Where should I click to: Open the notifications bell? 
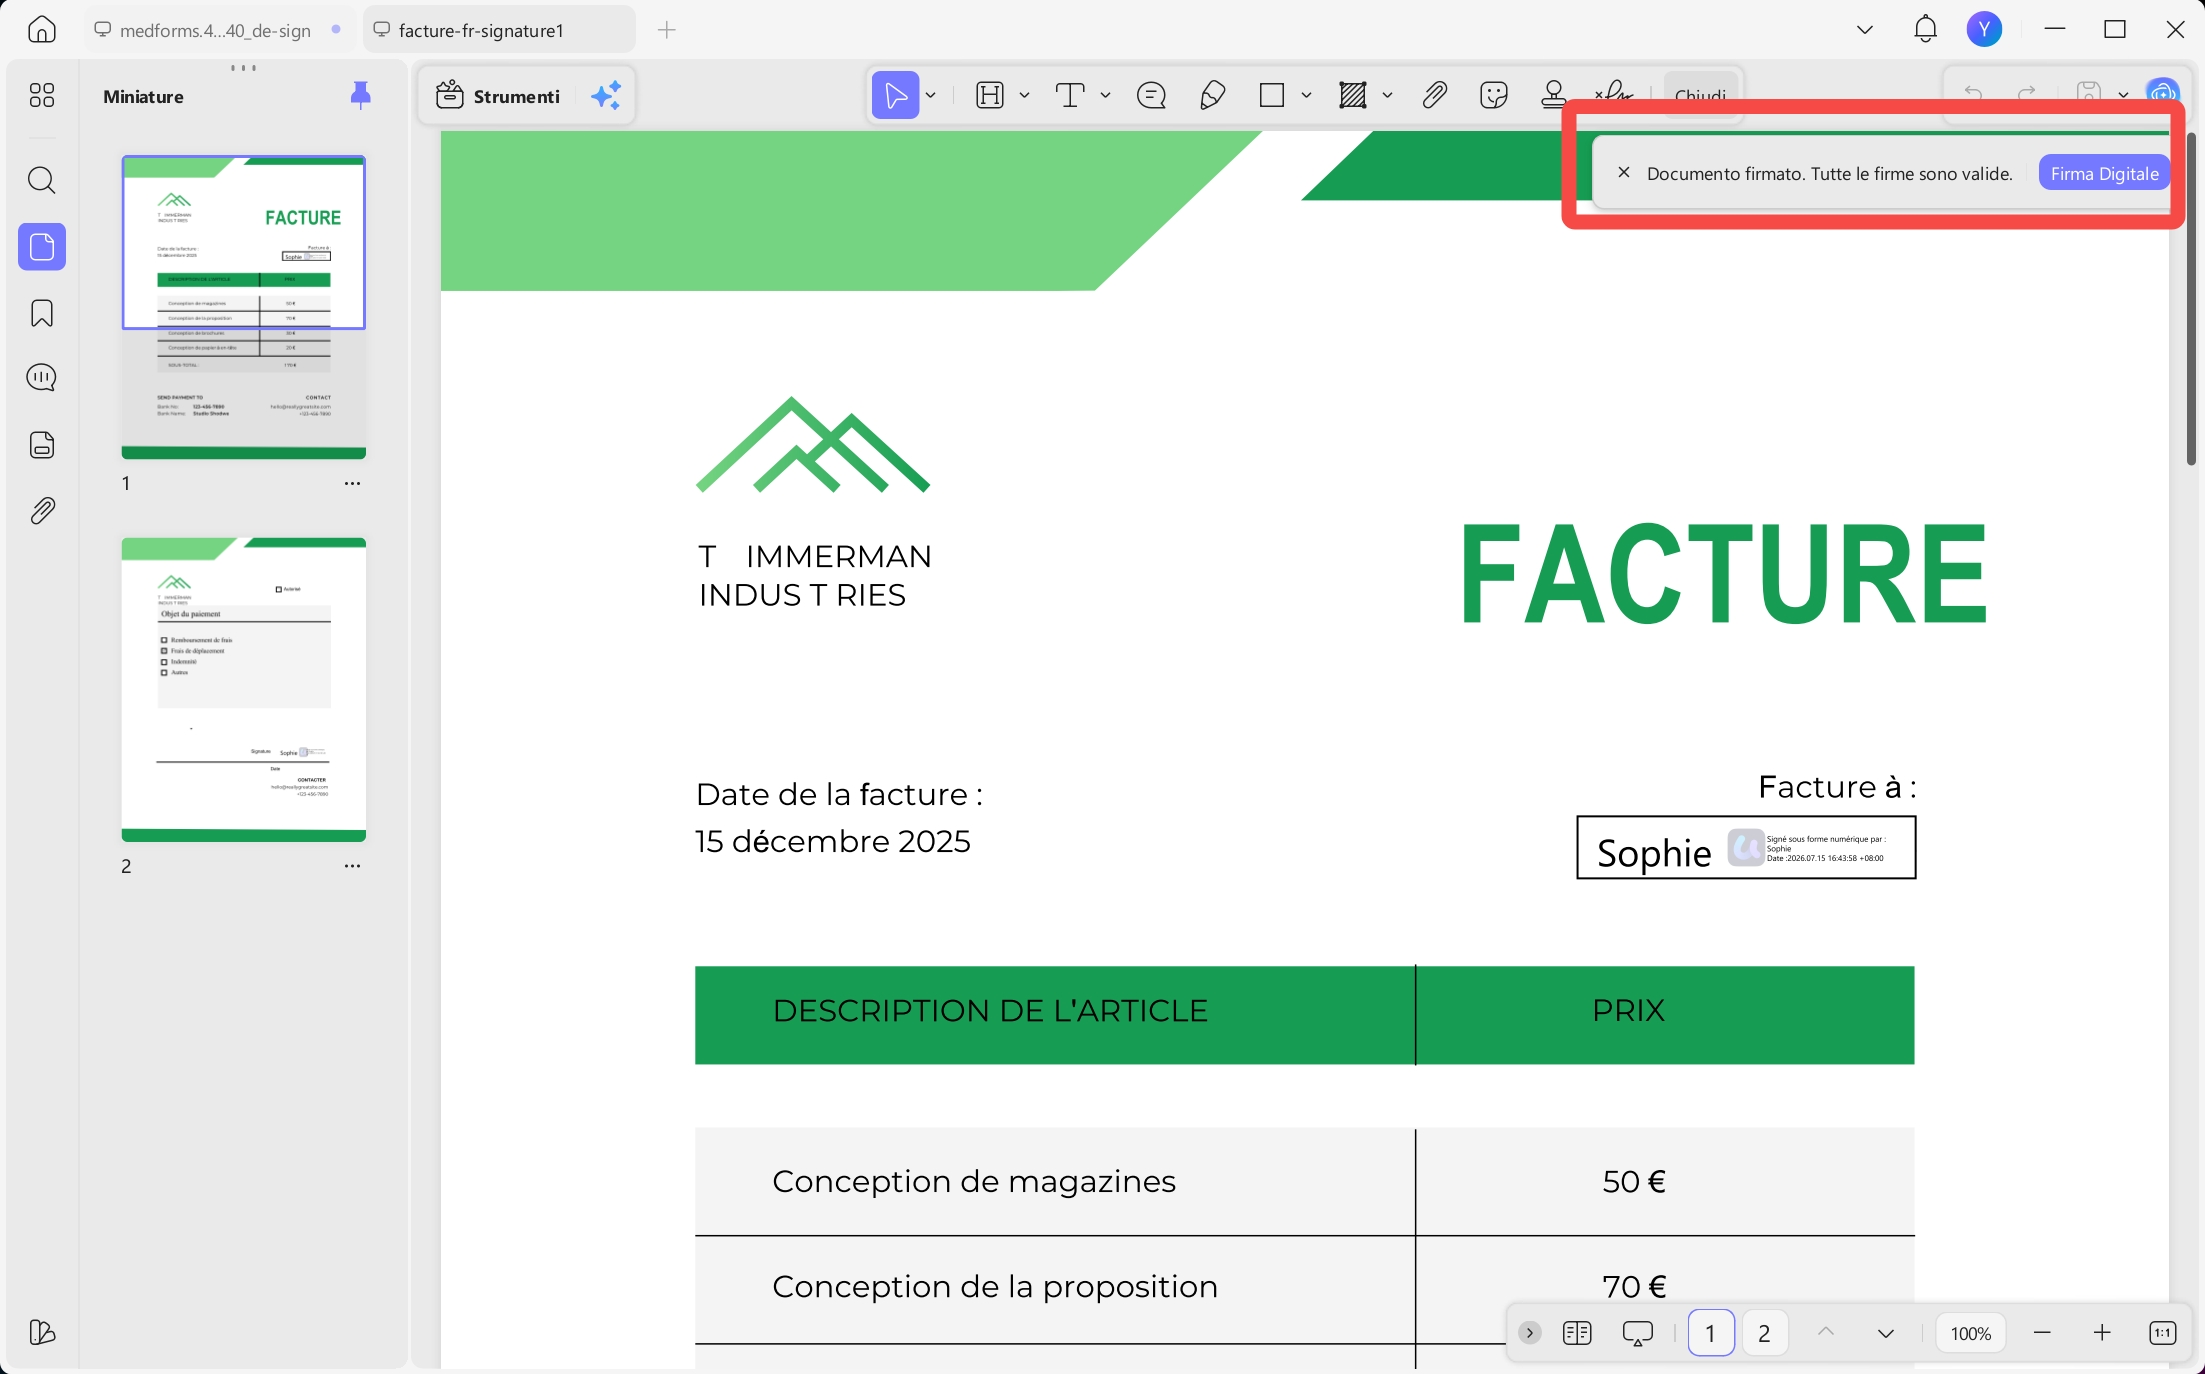pos(1925,30)
